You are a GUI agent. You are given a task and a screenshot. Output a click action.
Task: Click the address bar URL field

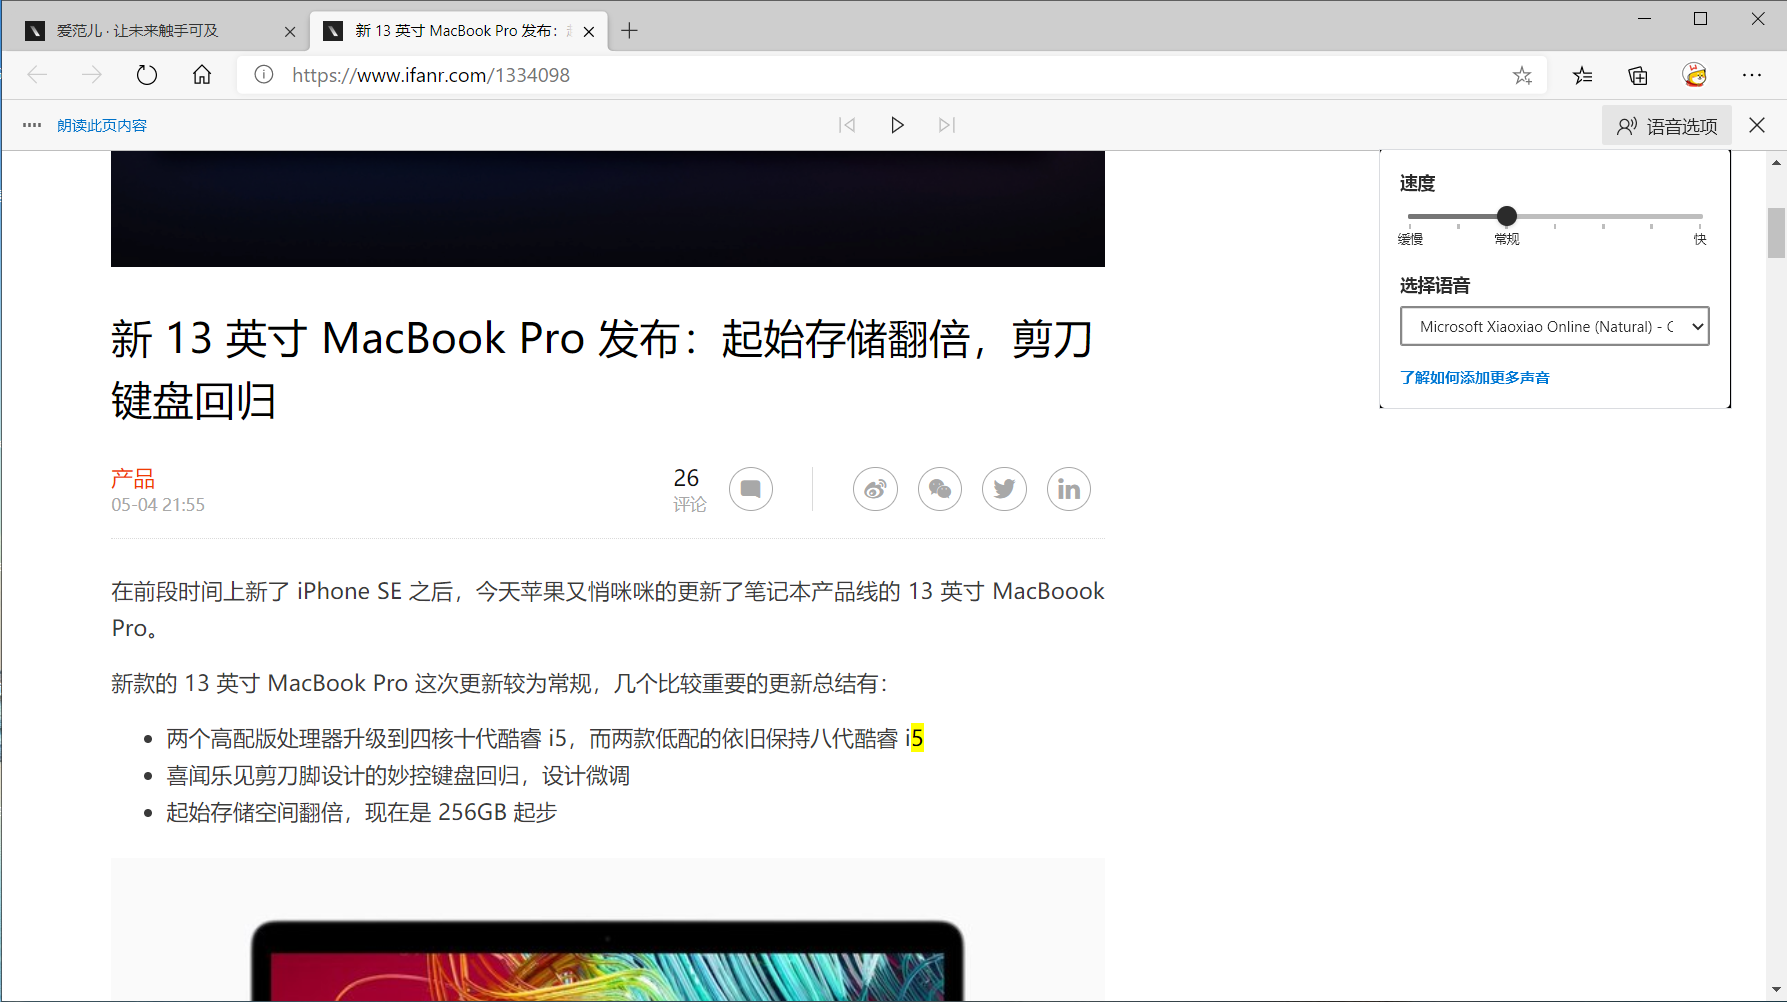(880, 75)
